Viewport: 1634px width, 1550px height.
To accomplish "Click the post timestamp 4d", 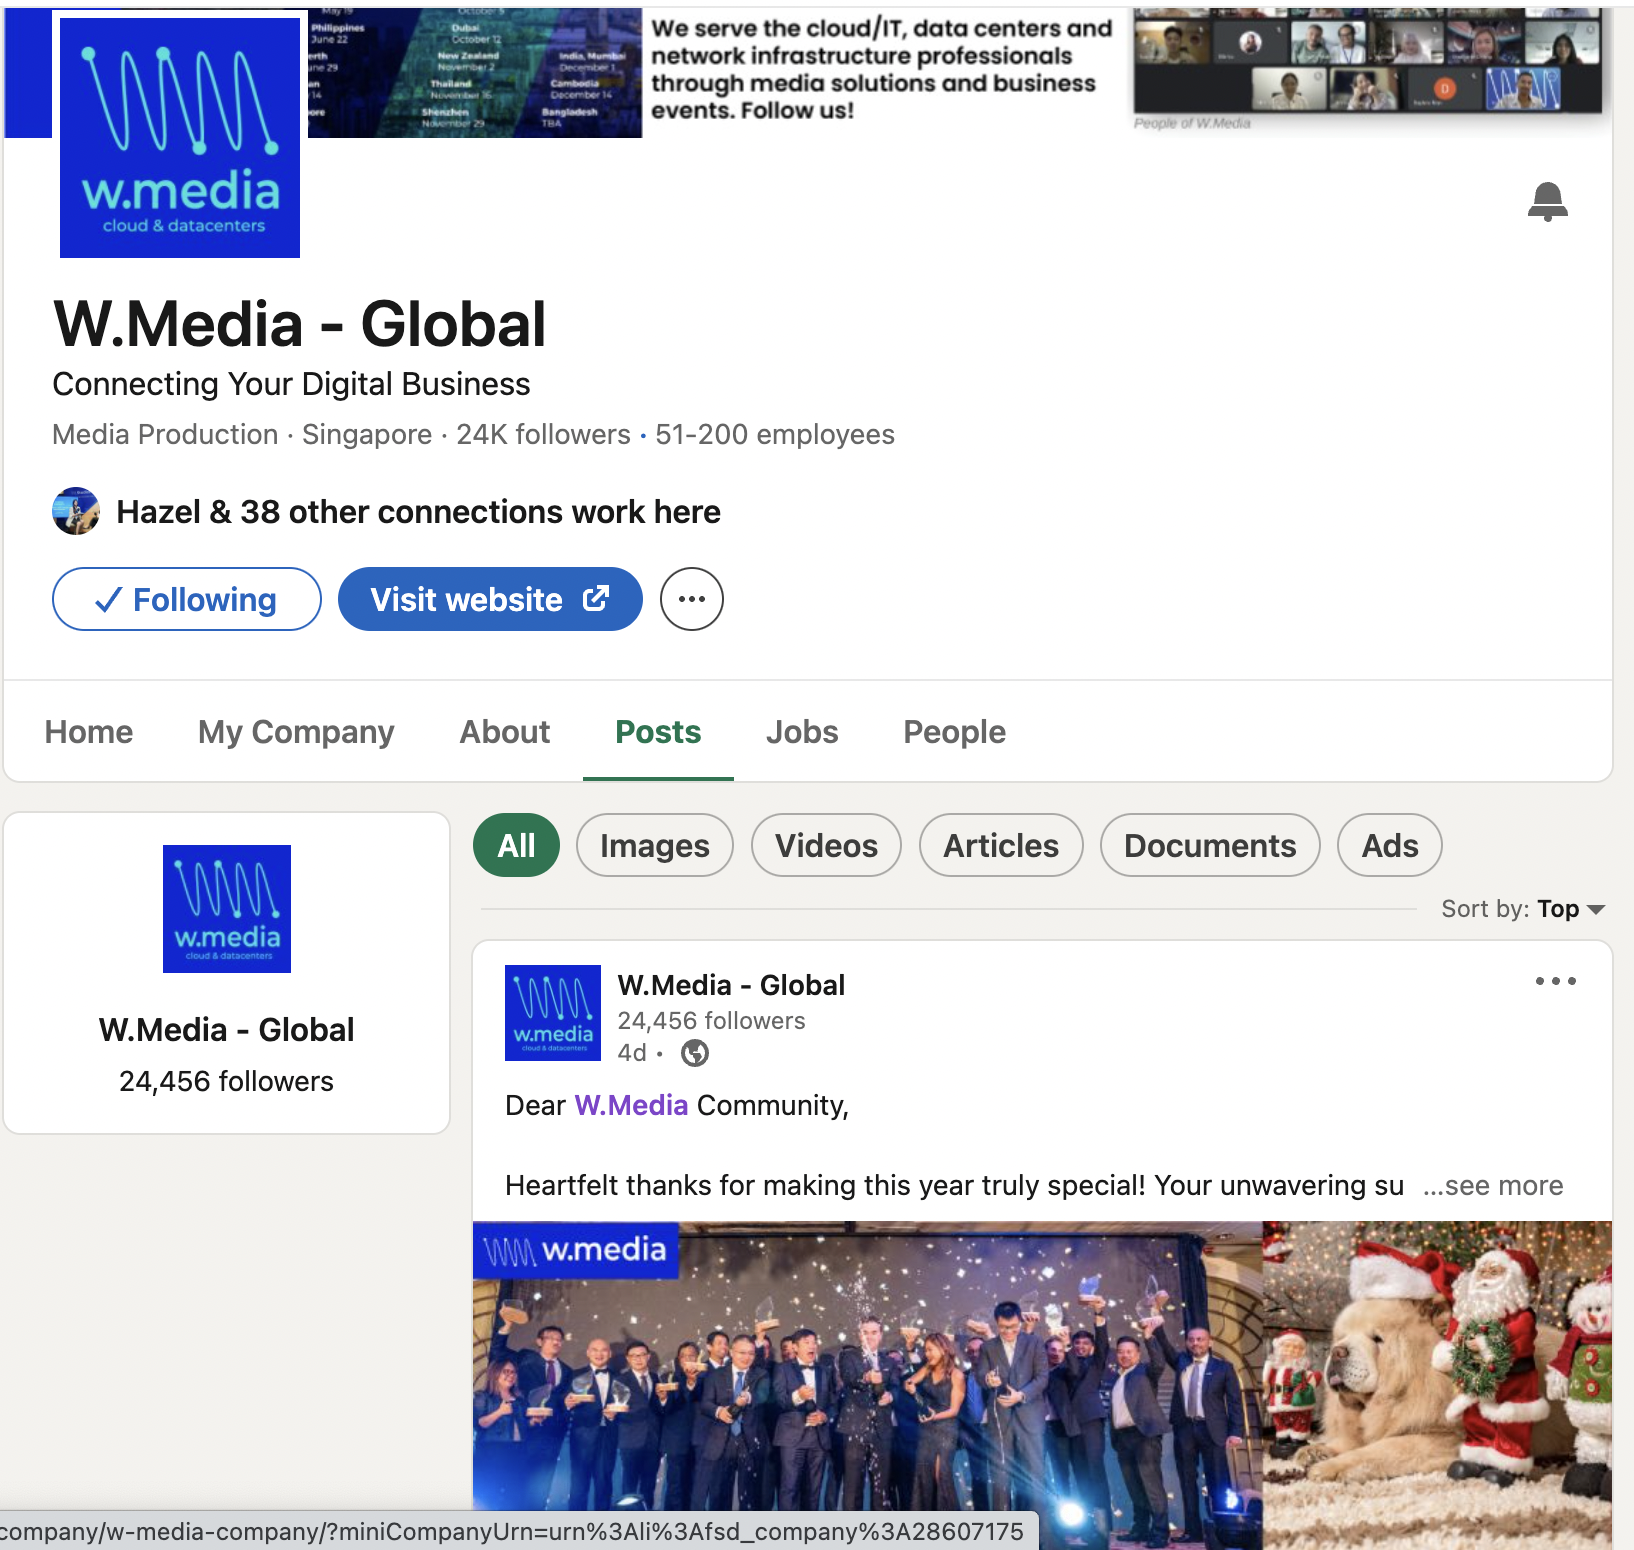I will tap(631, 1053).
